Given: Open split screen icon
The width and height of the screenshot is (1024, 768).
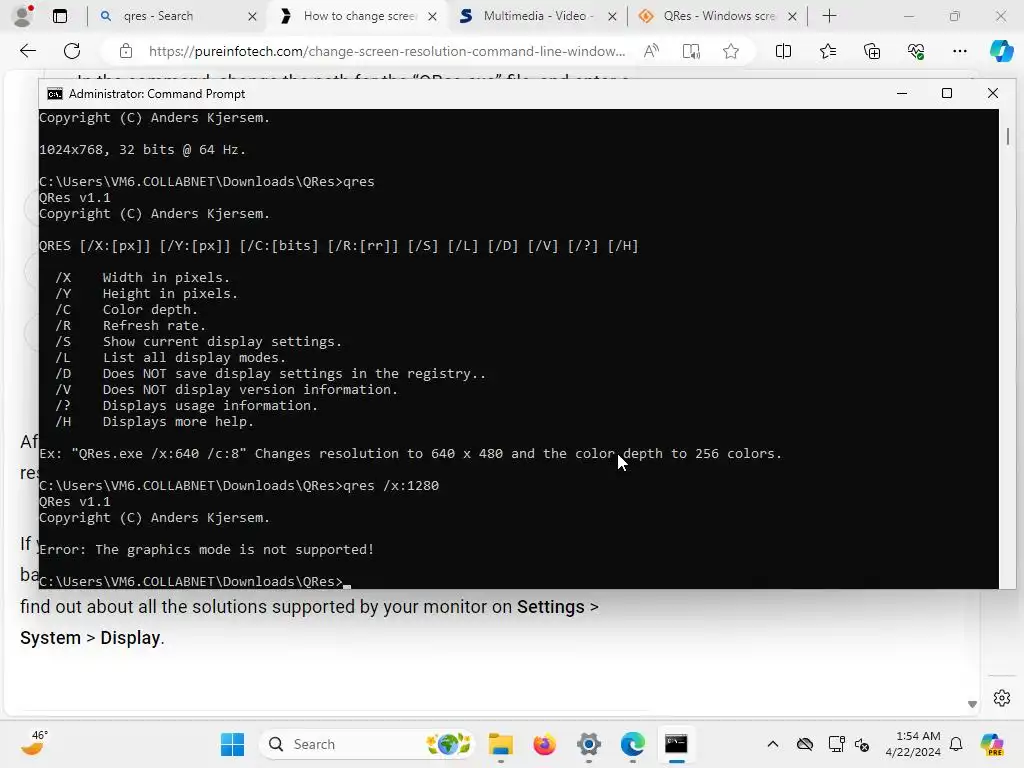Looking at the screenshot, I should [783, 51].
